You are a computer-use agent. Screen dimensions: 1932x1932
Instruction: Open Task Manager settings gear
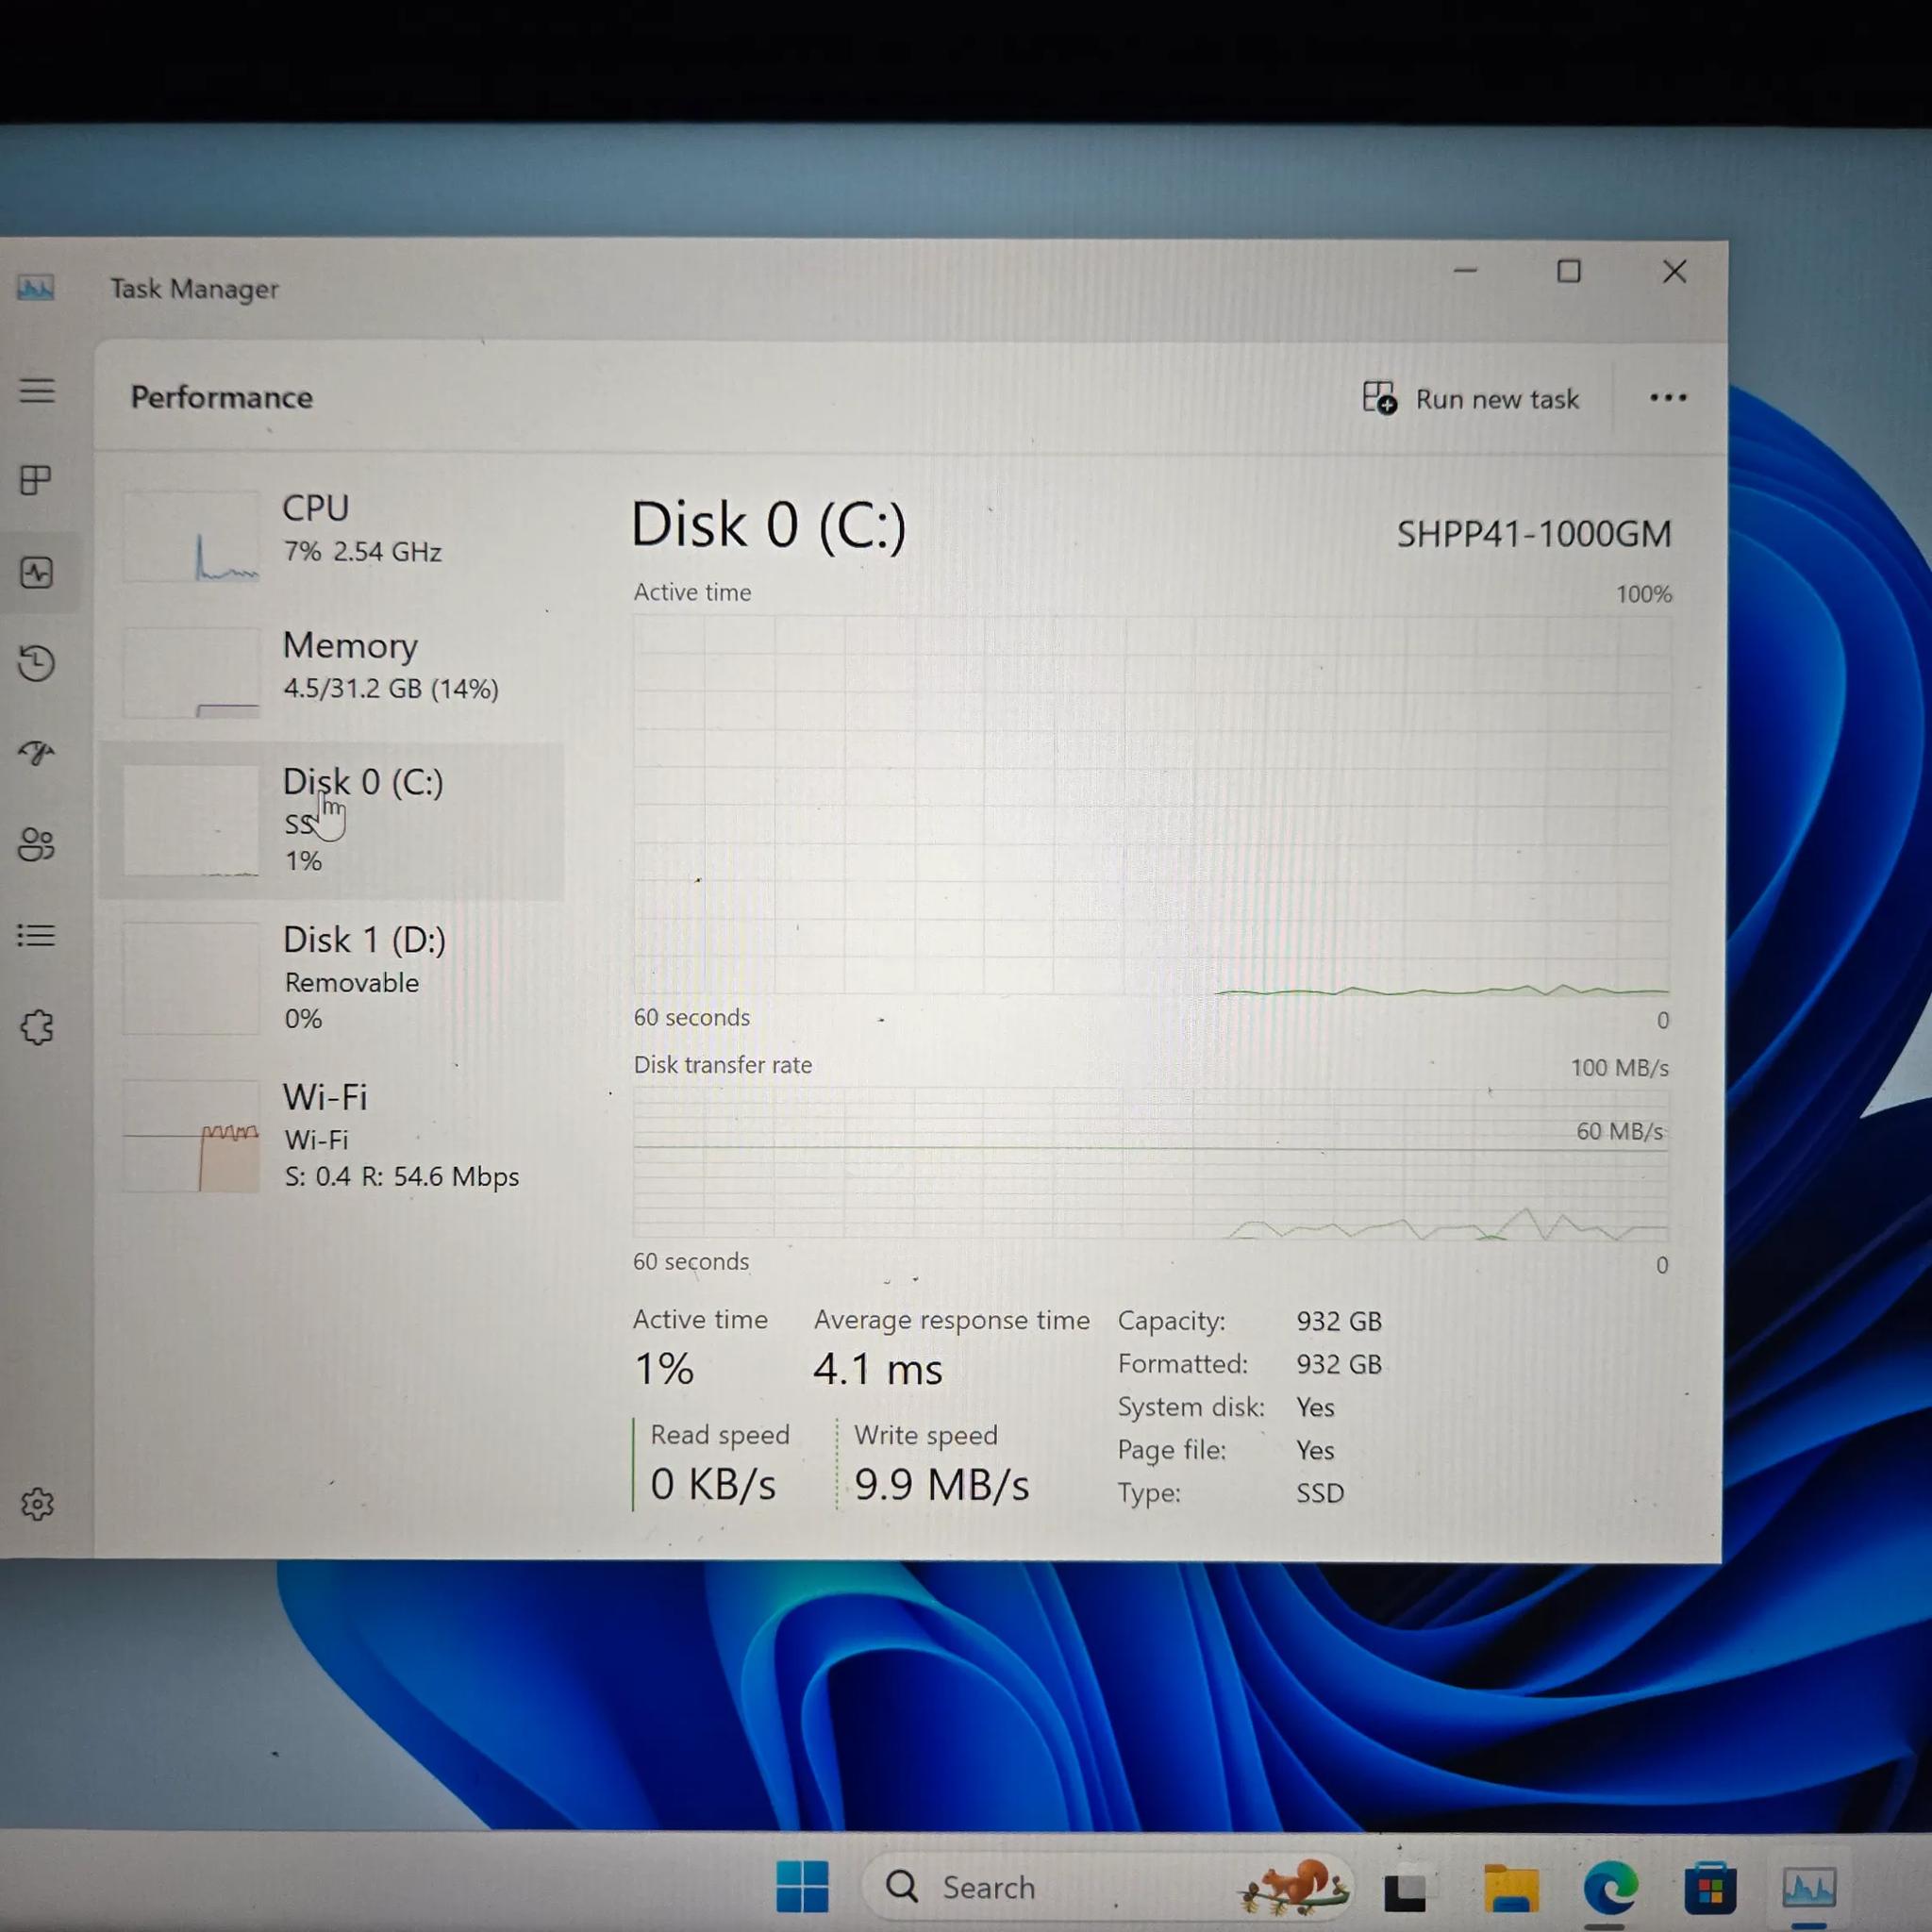(x=37, y=1504)
